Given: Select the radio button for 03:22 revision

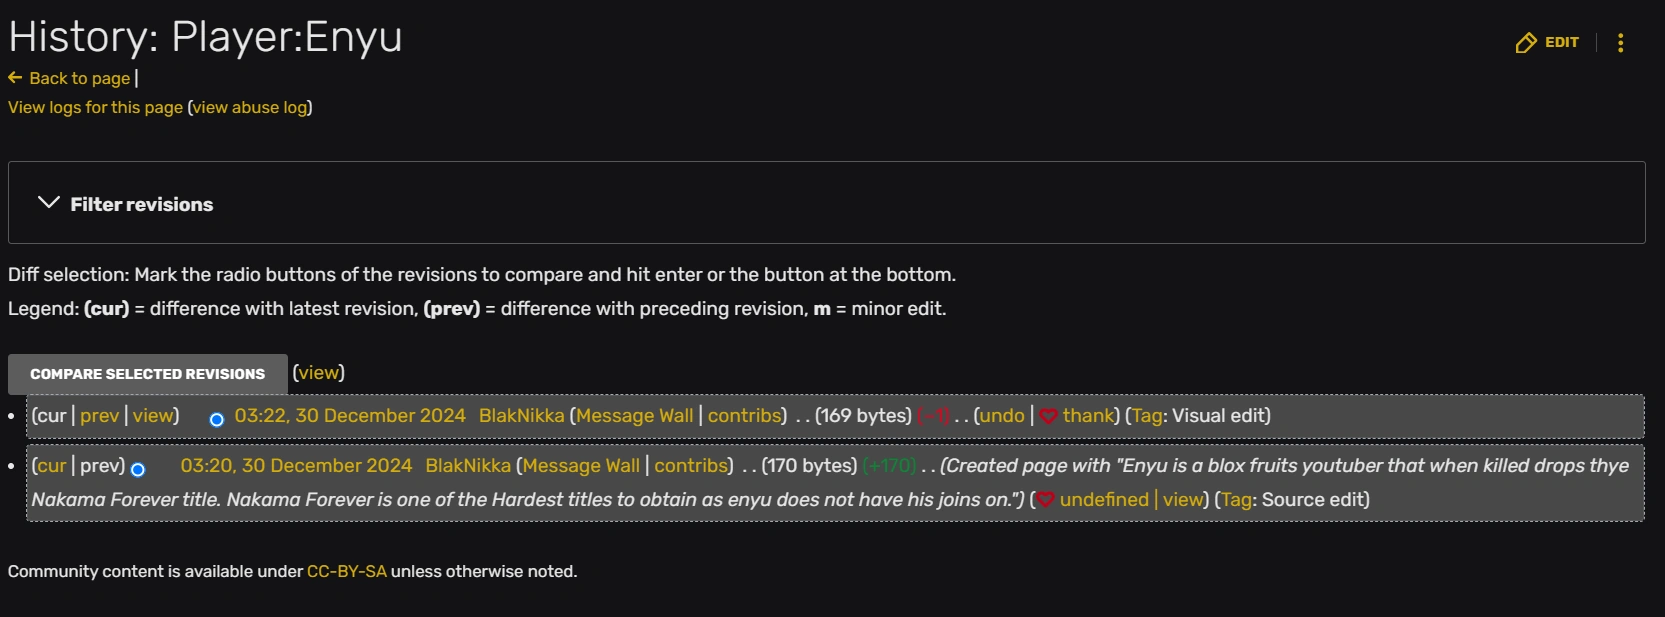Looking at the screenshot, I should [216, 419].
